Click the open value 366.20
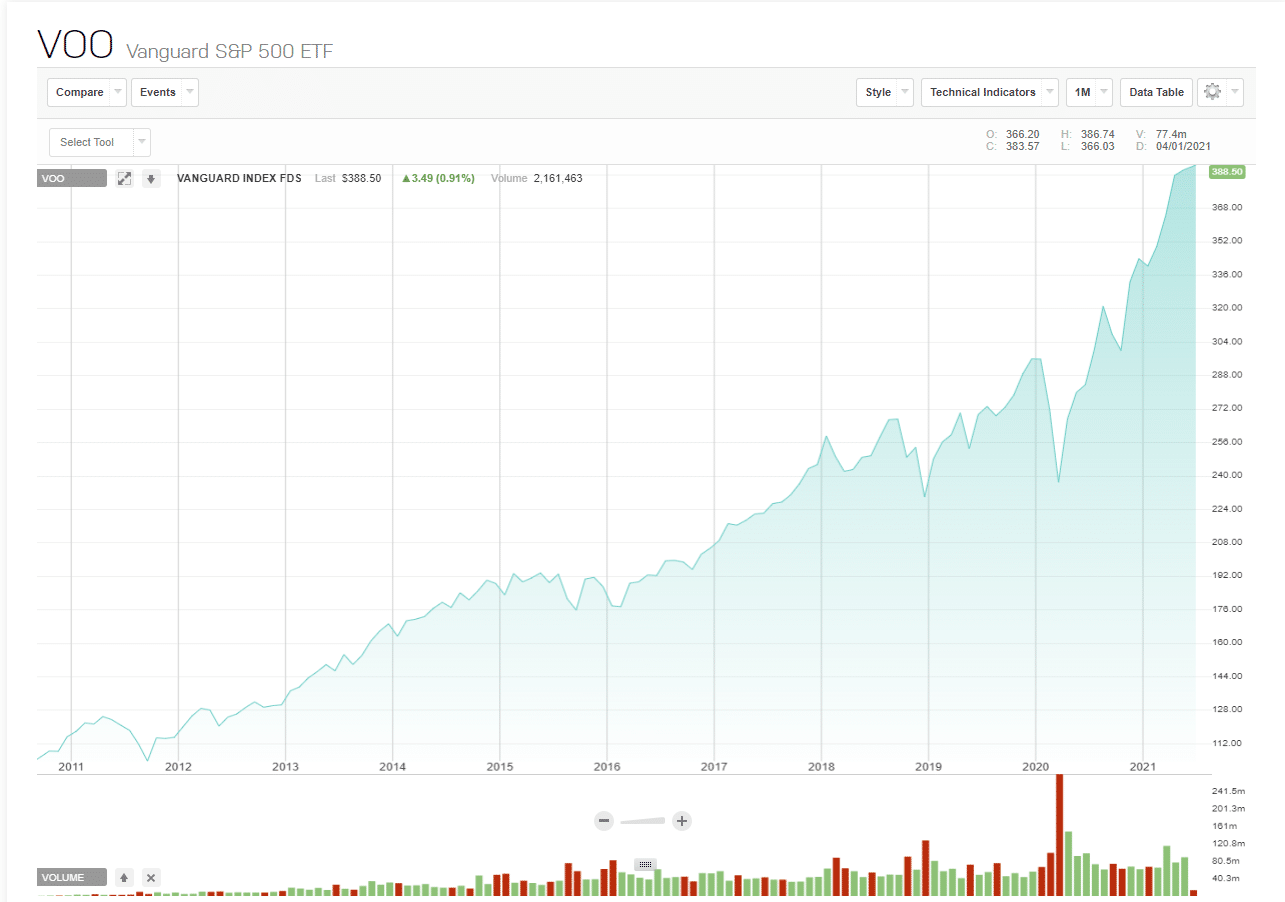 [1022, 134]
